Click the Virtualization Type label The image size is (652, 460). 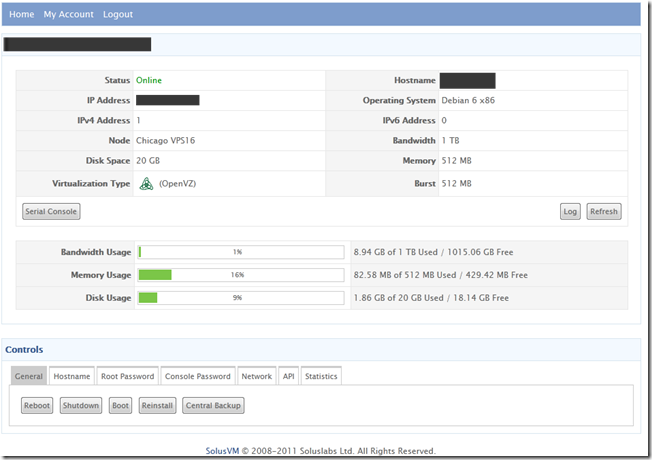(x=91, y=183)
